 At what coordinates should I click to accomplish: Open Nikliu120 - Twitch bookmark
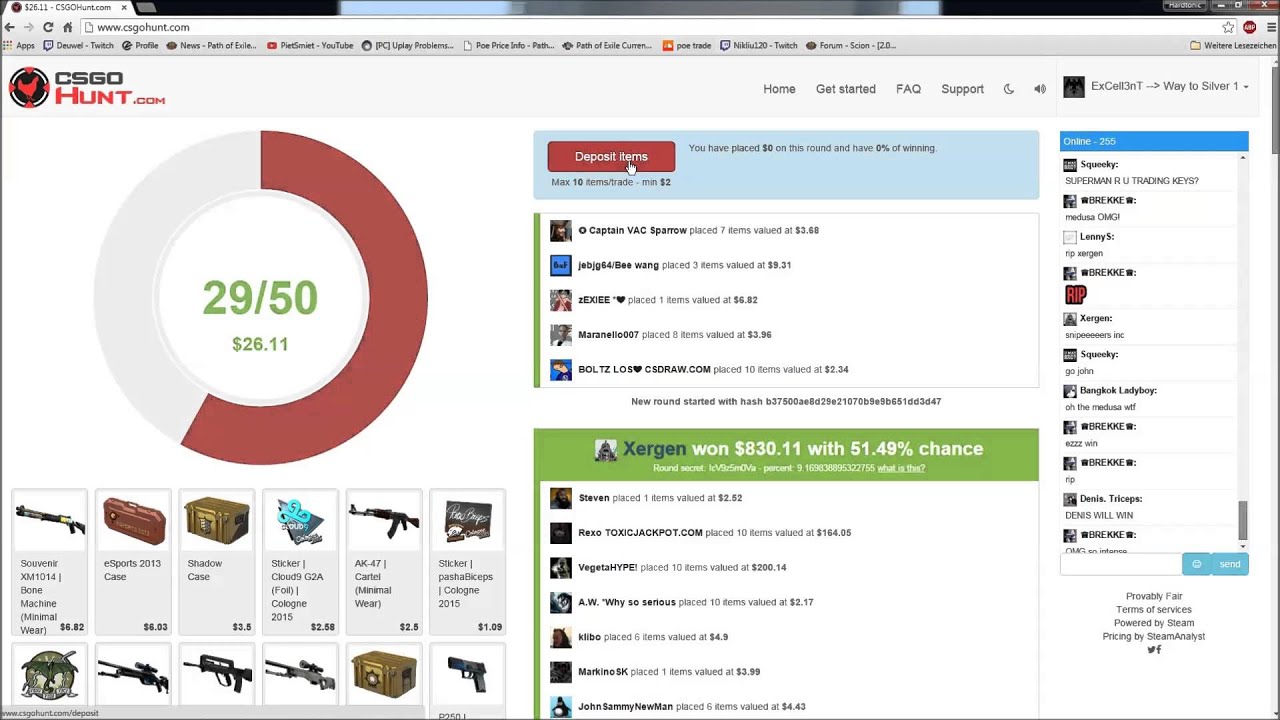click(758, 45)
